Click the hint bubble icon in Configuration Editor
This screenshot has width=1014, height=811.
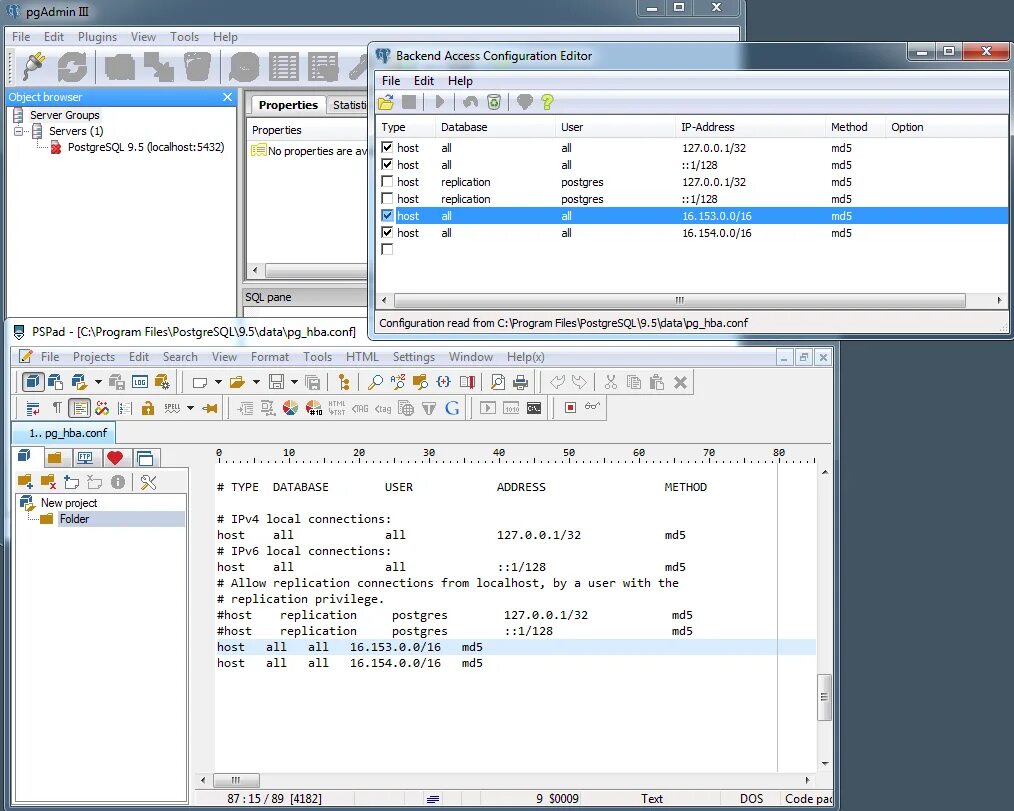pos(524,102)
